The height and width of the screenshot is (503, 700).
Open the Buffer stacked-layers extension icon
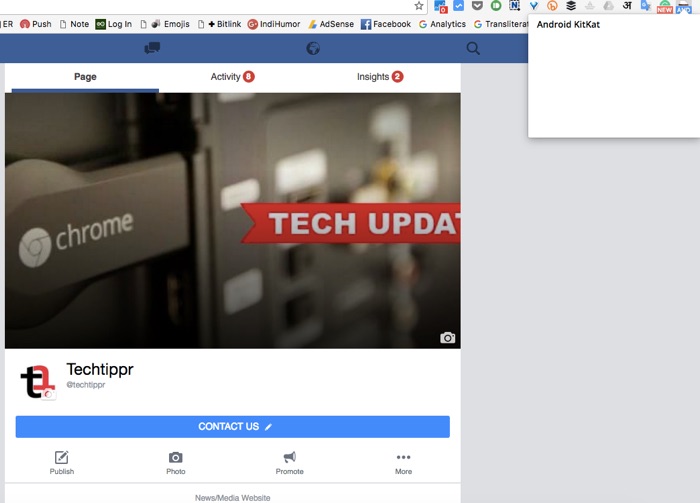[x=571, y=6]
